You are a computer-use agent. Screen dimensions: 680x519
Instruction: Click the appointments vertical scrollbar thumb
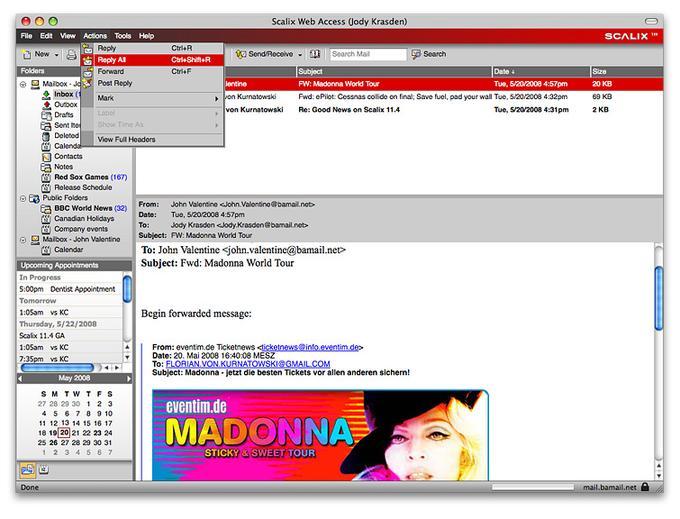click(x=127, y=289)
